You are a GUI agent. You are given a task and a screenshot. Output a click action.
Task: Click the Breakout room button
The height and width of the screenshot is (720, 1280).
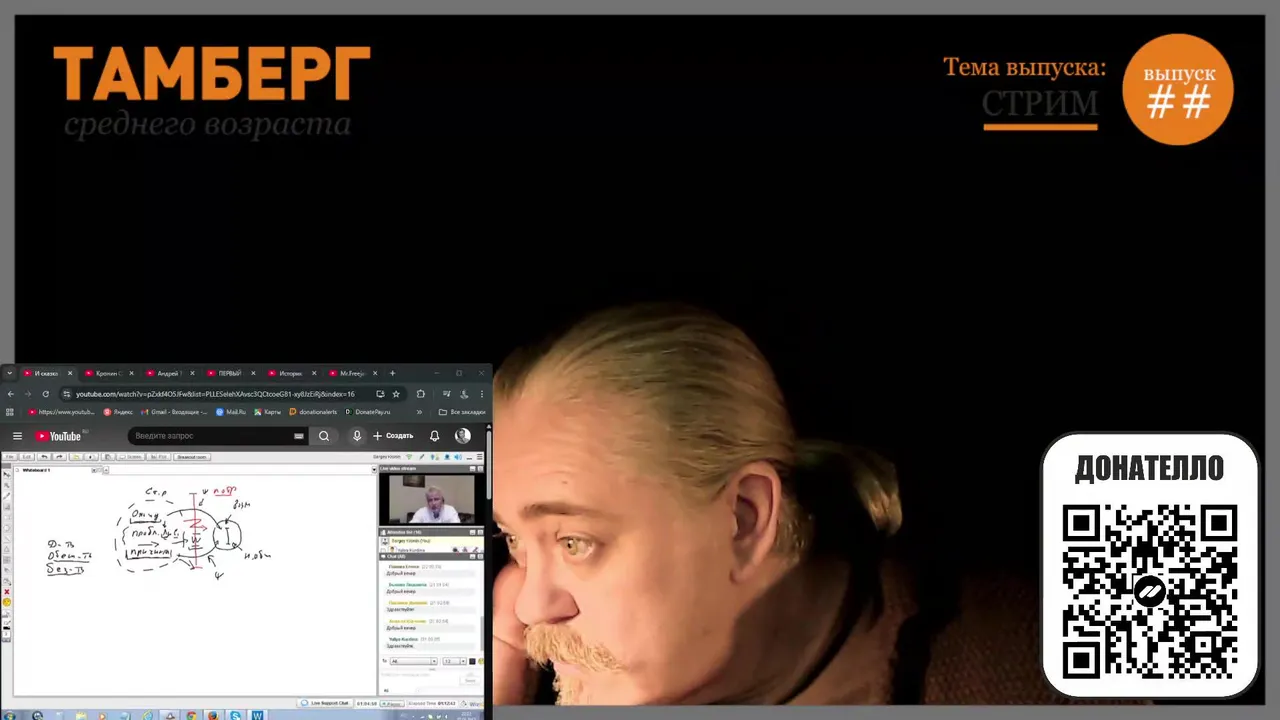point(192,457)
